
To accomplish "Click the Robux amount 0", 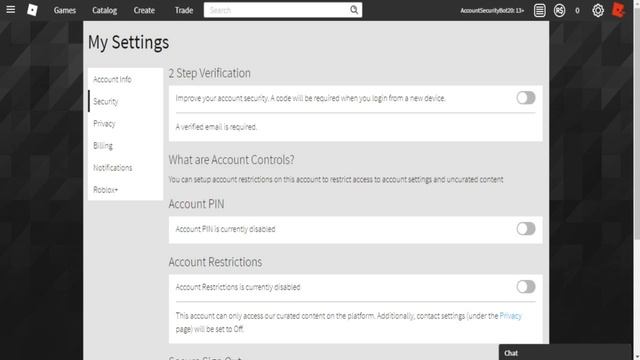I will 577,11.
